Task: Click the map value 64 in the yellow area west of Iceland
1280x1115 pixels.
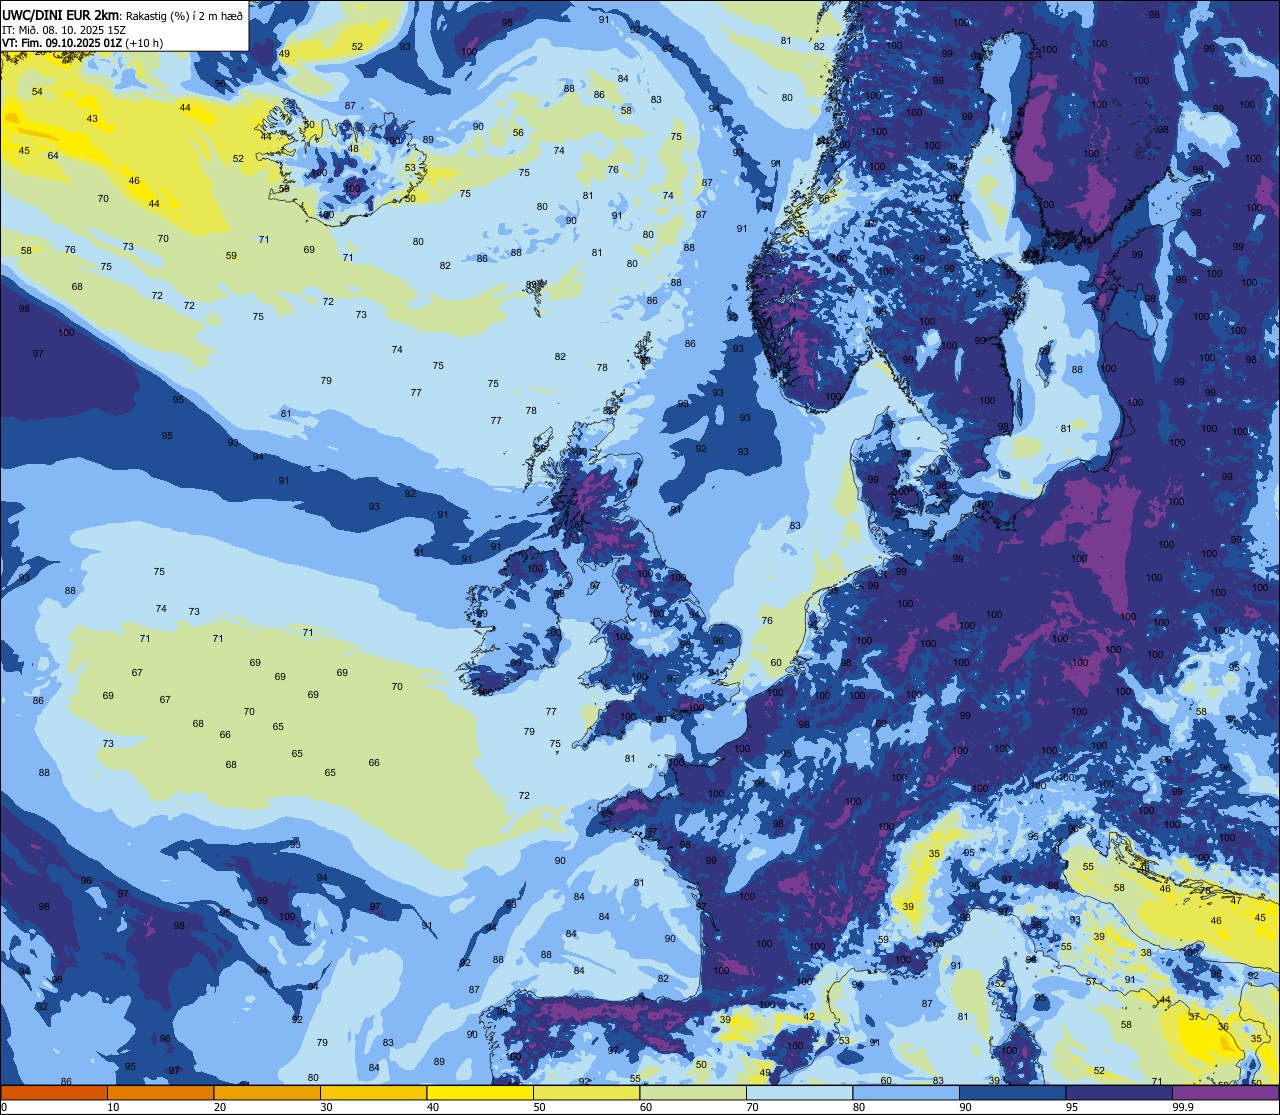Action: [x=53, y=155]
